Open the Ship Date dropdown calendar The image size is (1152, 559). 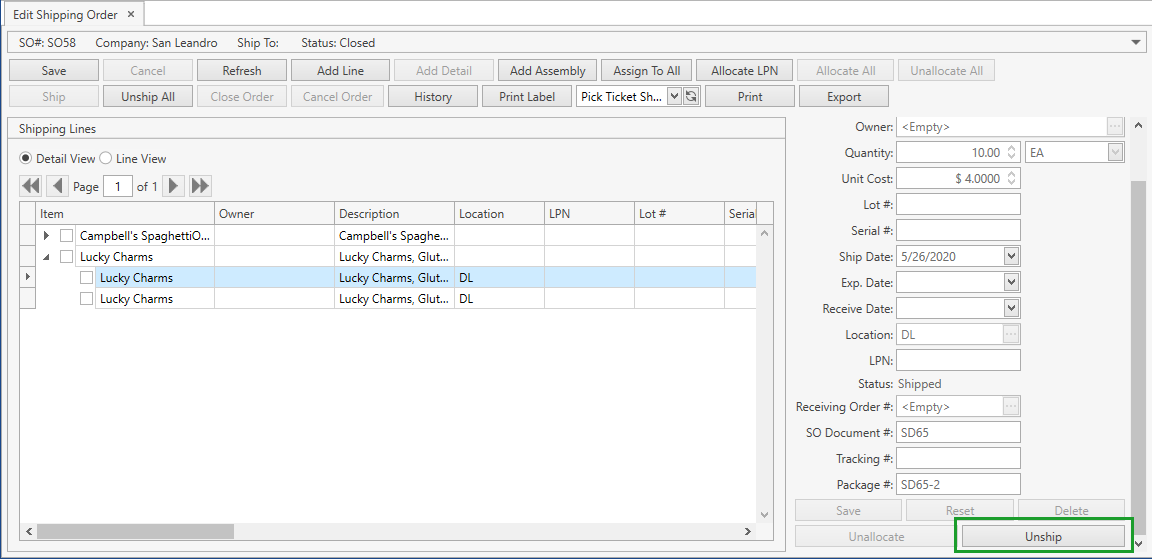click(1011, 257)
